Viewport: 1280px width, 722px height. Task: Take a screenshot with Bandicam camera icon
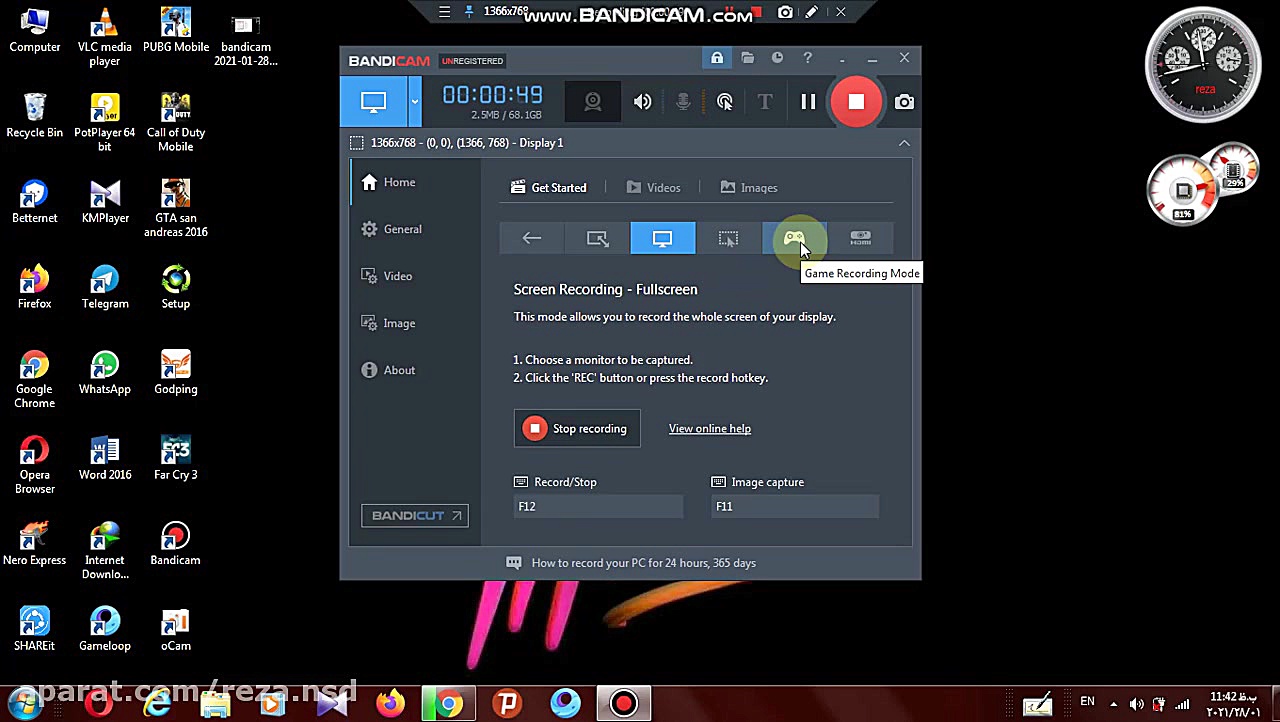click(x=904, y=102)
